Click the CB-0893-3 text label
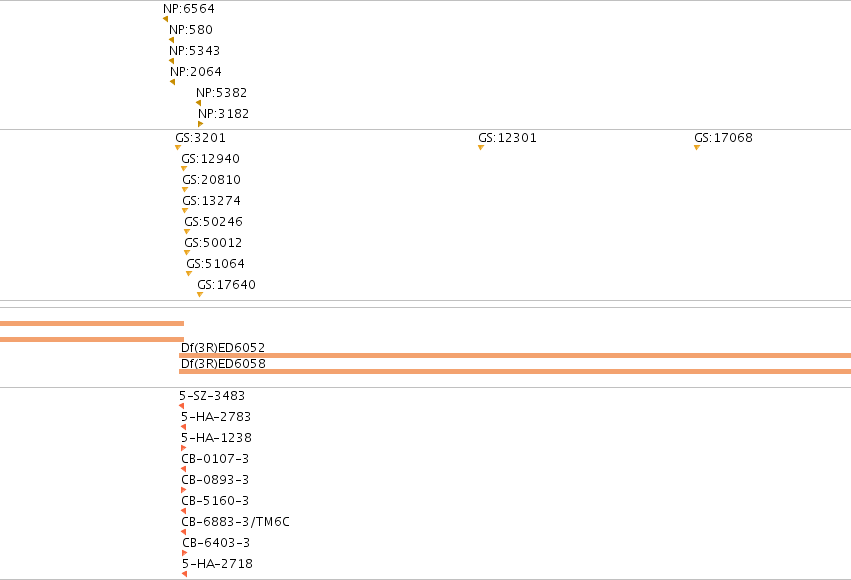Viewport: 851px width, 580px height. point(215,480)
